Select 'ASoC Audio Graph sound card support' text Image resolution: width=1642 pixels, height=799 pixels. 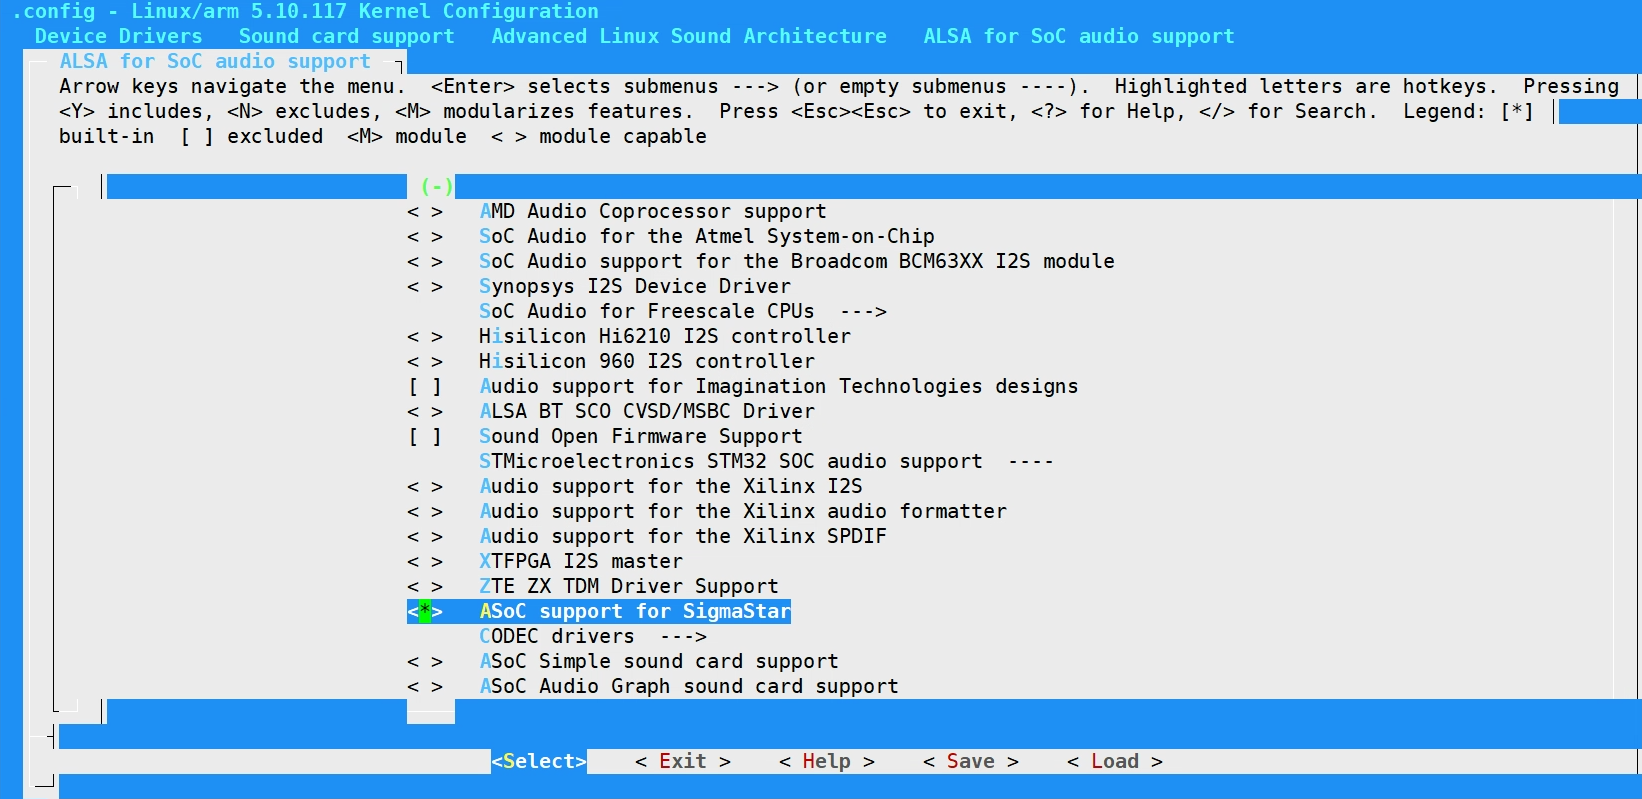coord(689,686)
